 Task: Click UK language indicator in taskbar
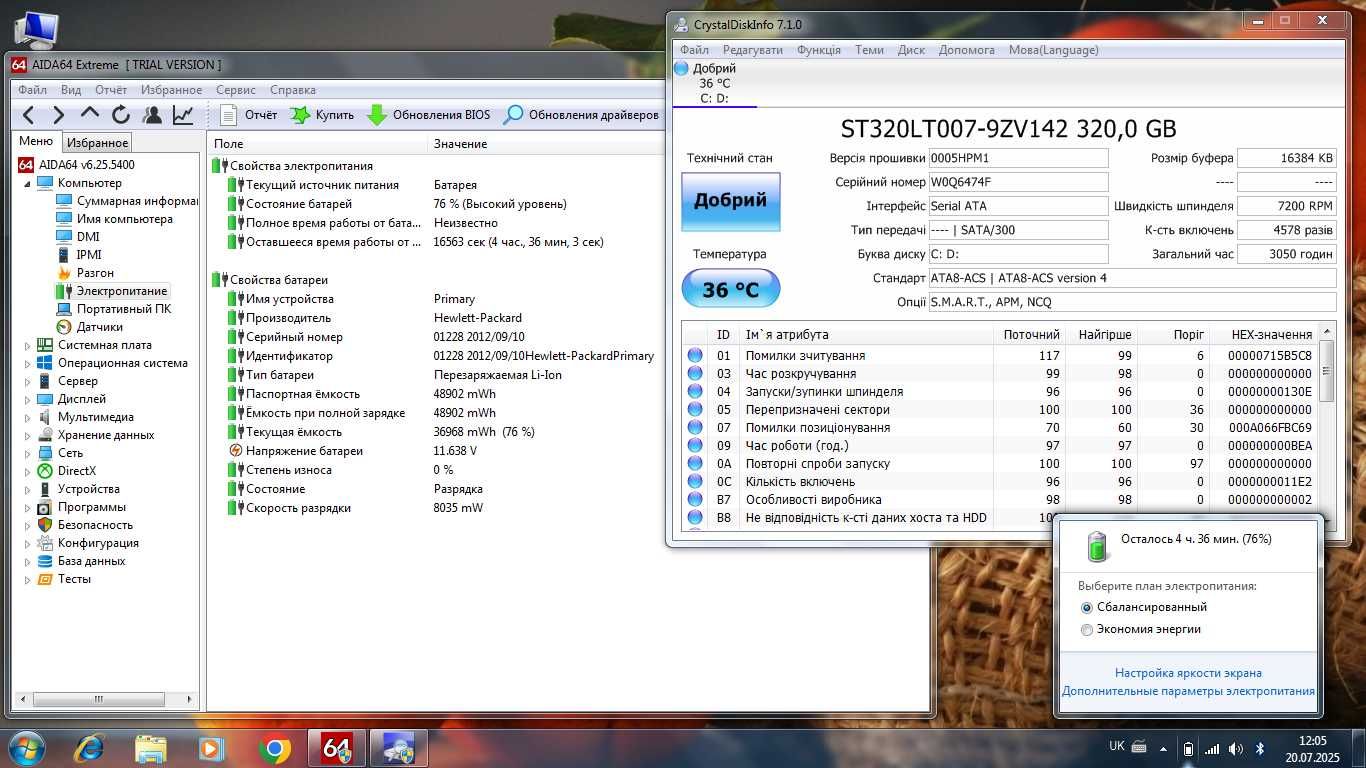pyautogui.click(x=1117, y=746)
